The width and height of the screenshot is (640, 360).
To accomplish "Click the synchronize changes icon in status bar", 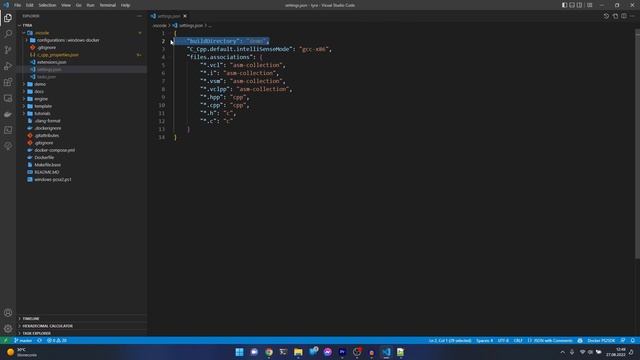I will click(x=40, y=340).
